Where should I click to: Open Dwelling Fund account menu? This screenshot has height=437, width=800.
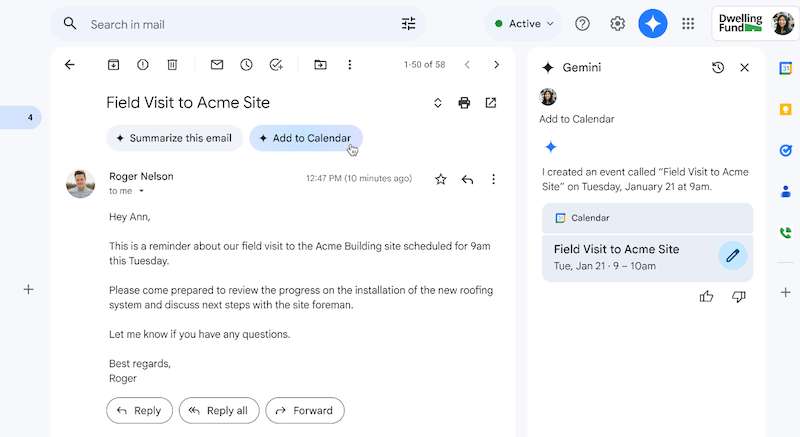coord(756,23)
